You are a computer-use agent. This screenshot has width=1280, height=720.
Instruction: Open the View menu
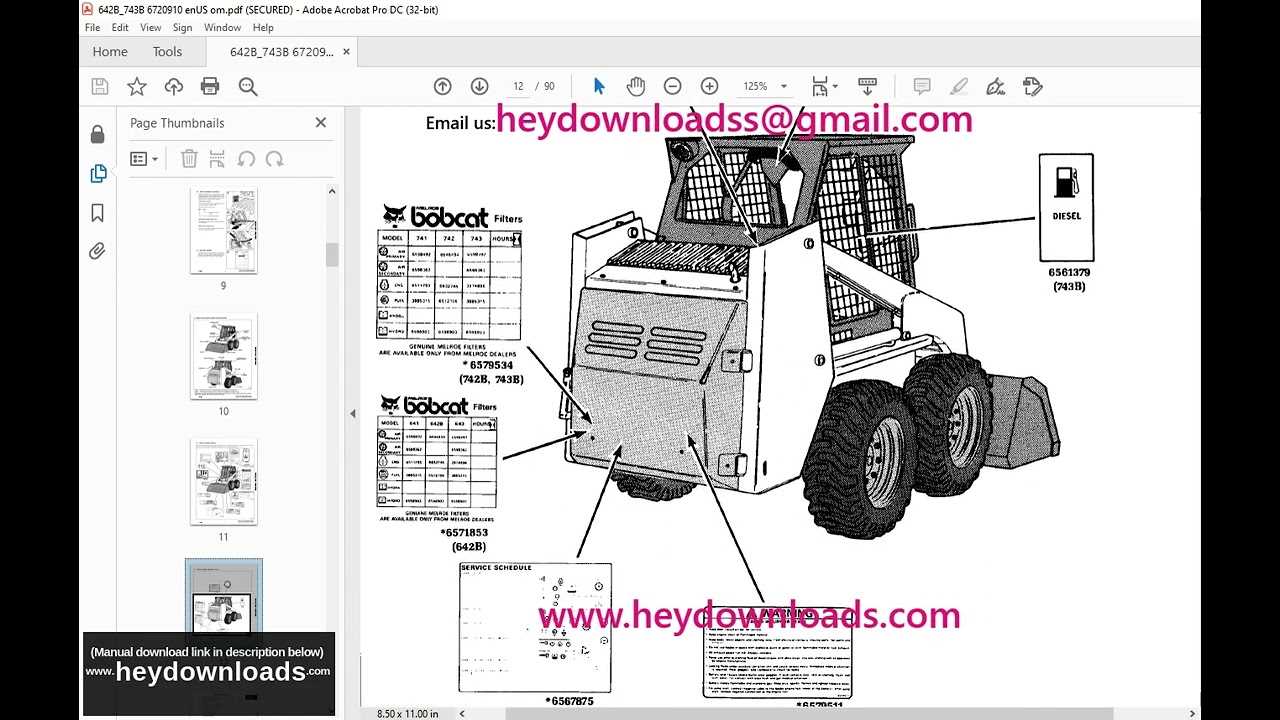151,28
